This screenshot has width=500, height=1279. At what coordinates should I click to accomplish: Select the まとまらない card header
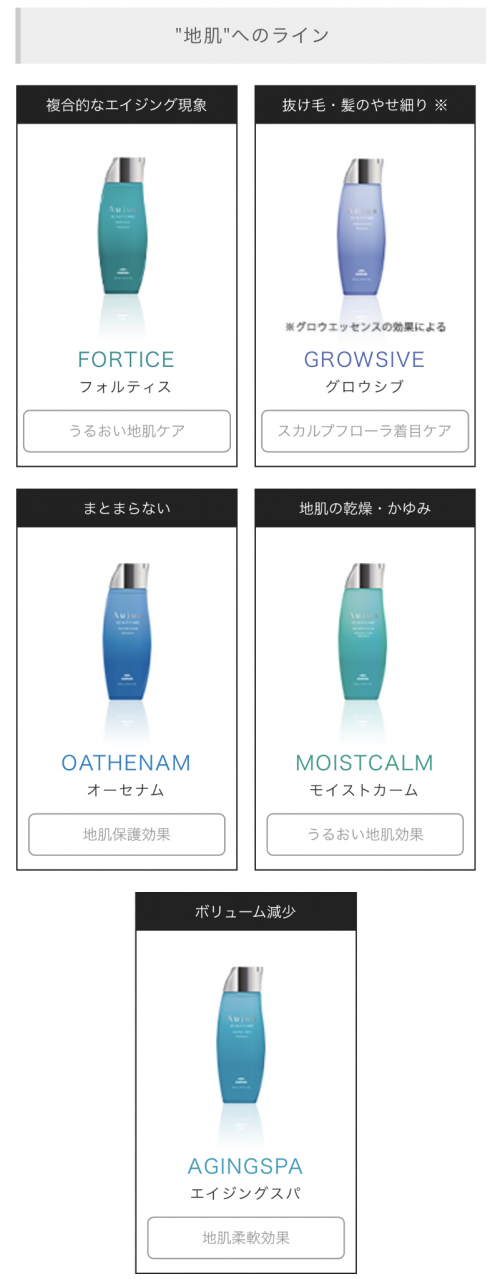click(x=127, y=508)
